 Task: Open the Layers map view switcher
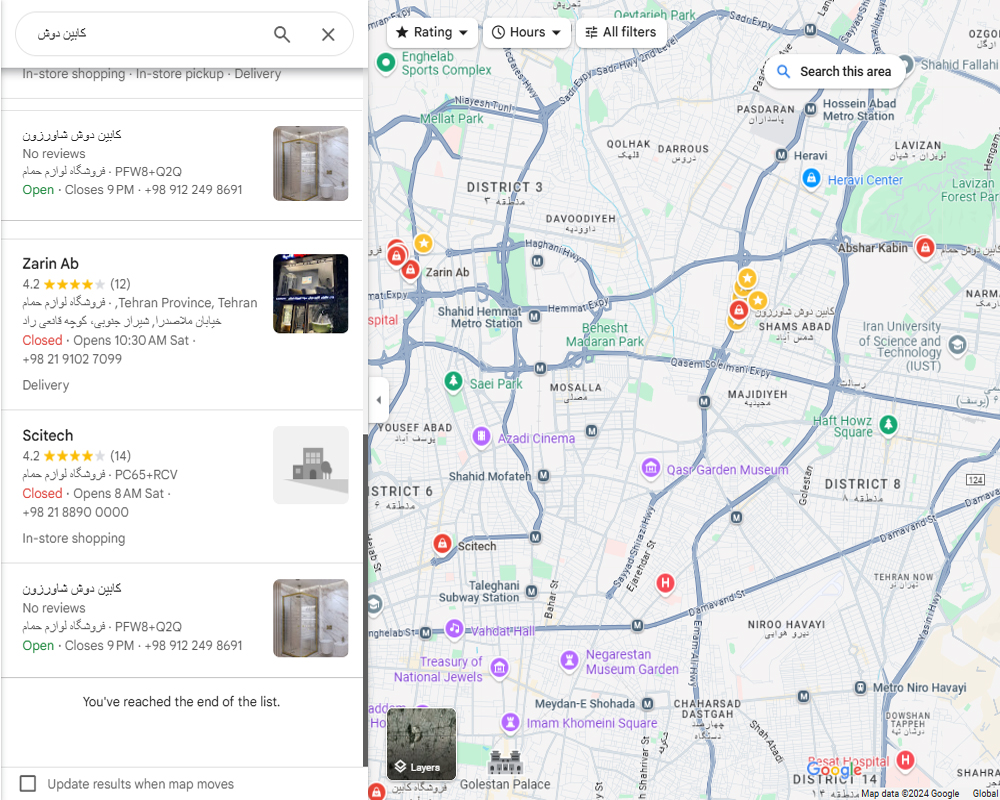422,744
